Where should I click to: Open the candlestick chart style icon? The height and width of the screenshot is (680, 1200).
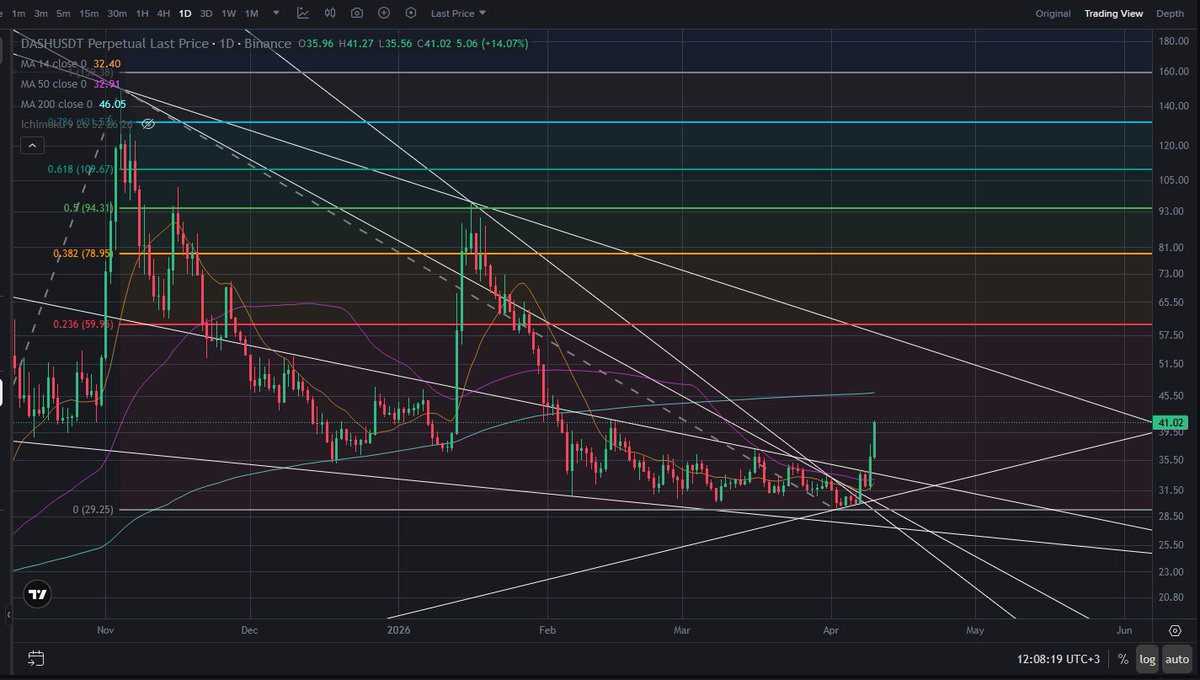pyautogui.click(x=330, y=14)
